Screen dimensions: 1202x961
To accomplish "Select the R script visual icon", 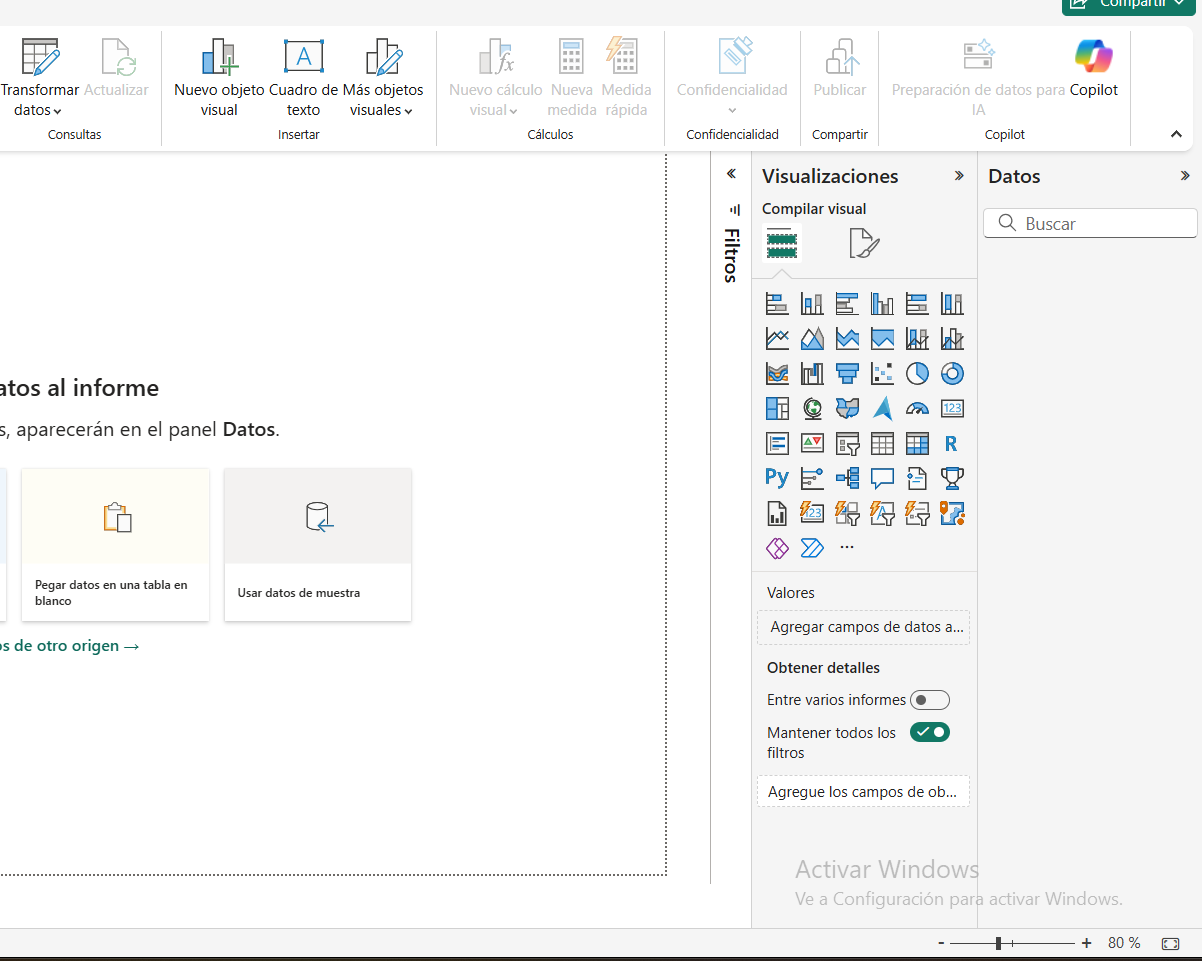I will pyautogui.click(x=952, y=444).
